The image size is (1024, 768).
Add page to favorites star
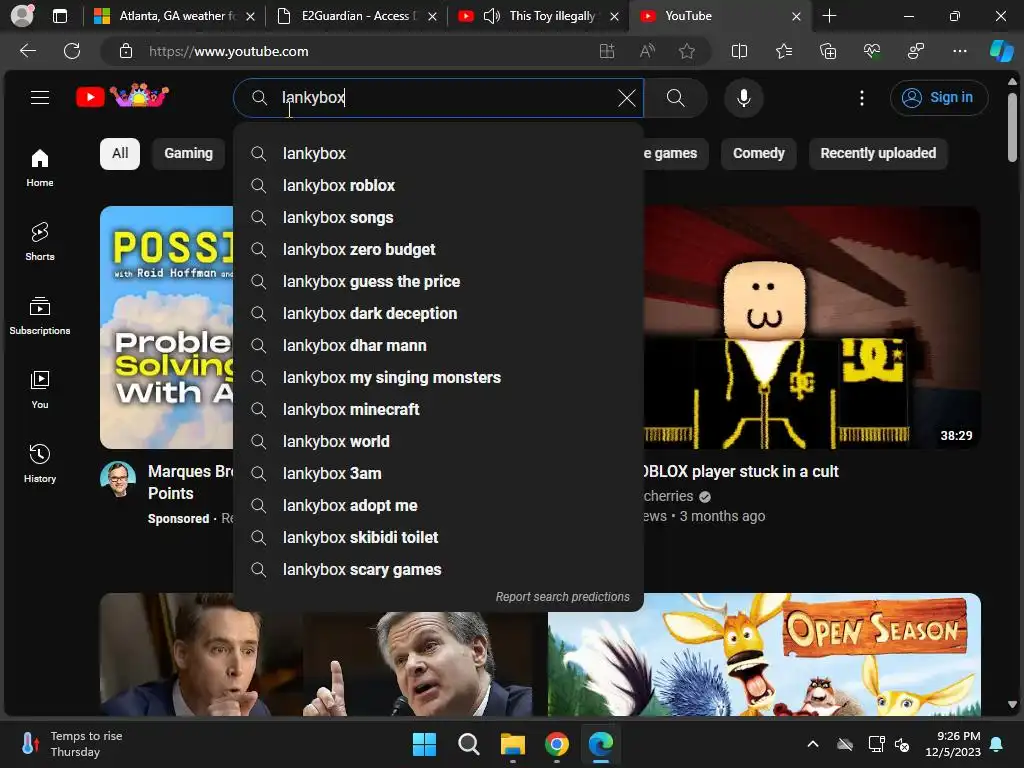pyautogui.click(x=686, y=51)
